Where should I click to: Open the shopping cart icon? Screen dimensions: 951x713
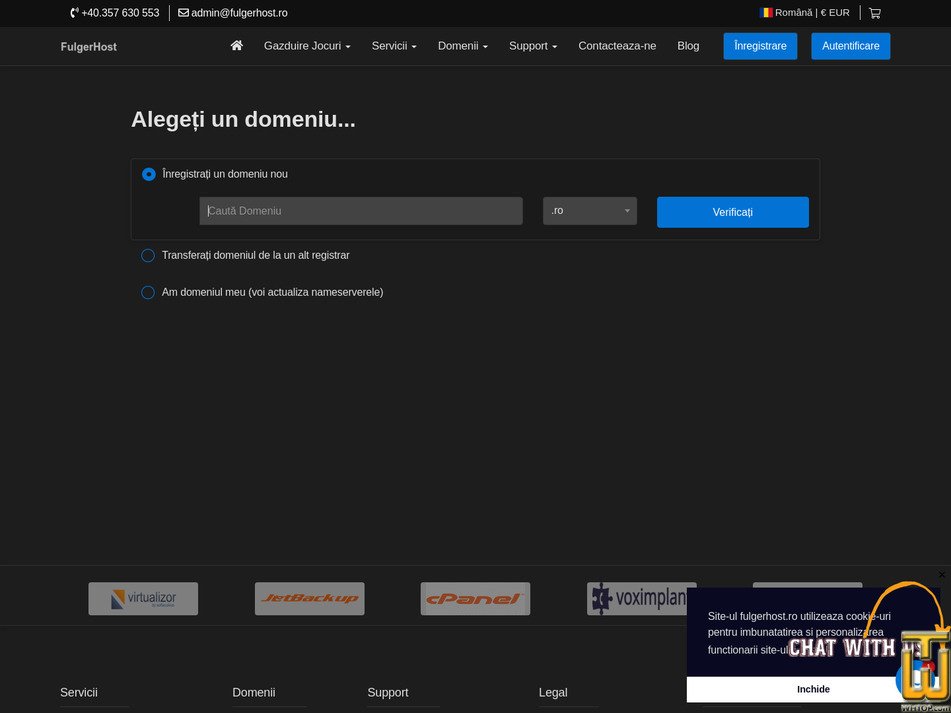874,13
